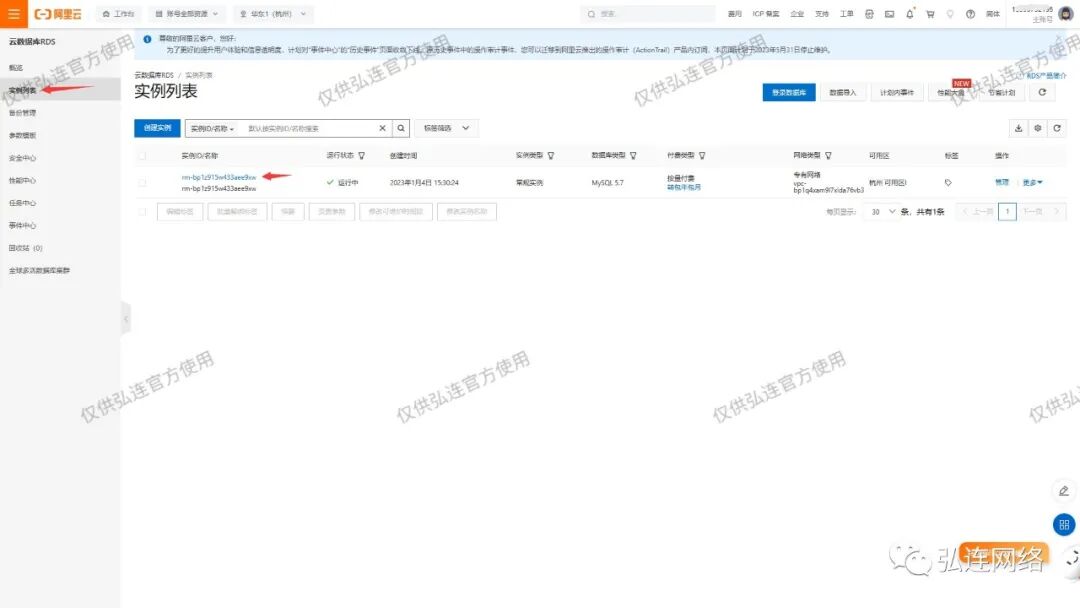This screenshot has height=608, width=1080.
Task: Click the magnifier search button
Action: tap(401, 128)
